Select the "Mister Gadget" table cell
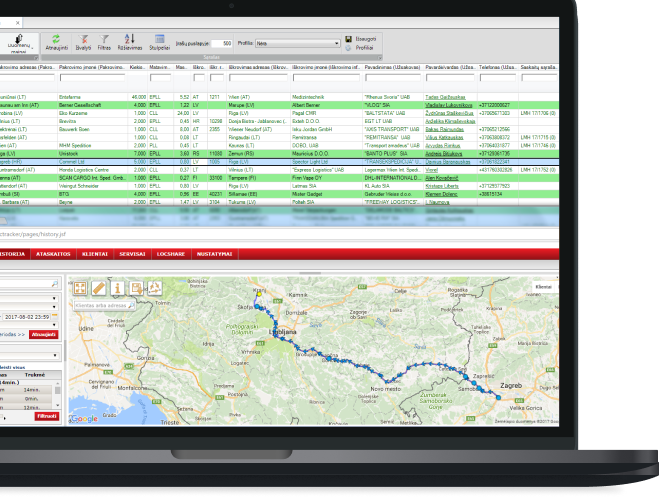The width and height of the screenshot is (660, 498). tap(326, 194)
